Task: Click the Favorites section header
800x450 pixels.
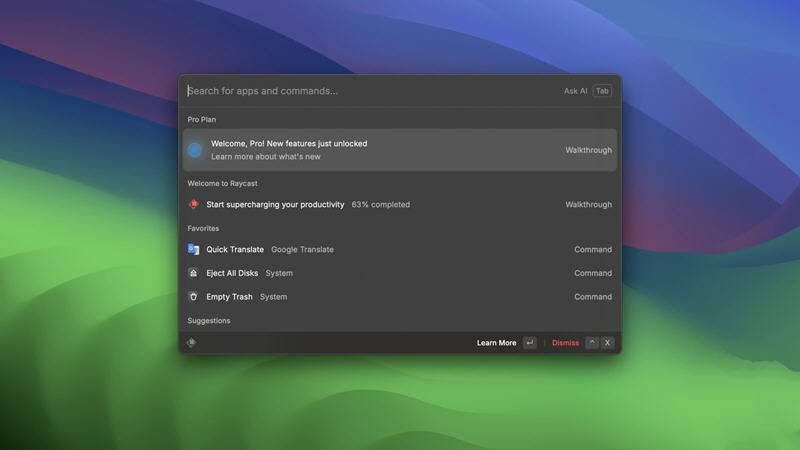Action: pos(203,229)
